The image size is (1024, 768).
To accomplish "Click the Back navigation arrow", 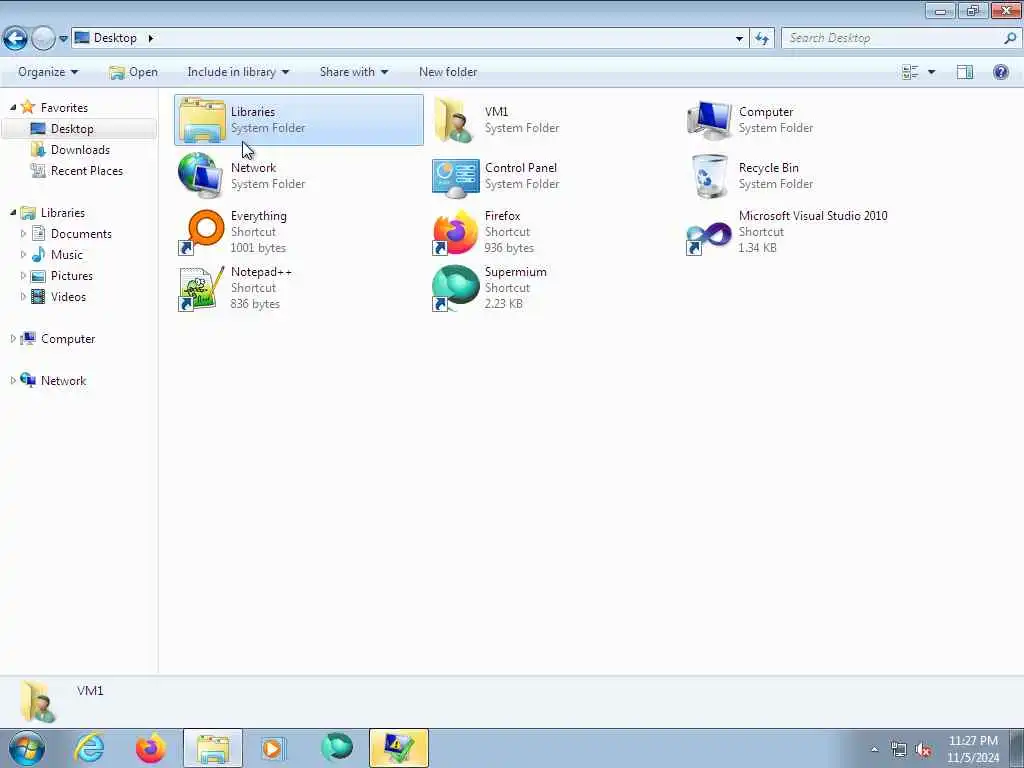I will pos(15,39).
